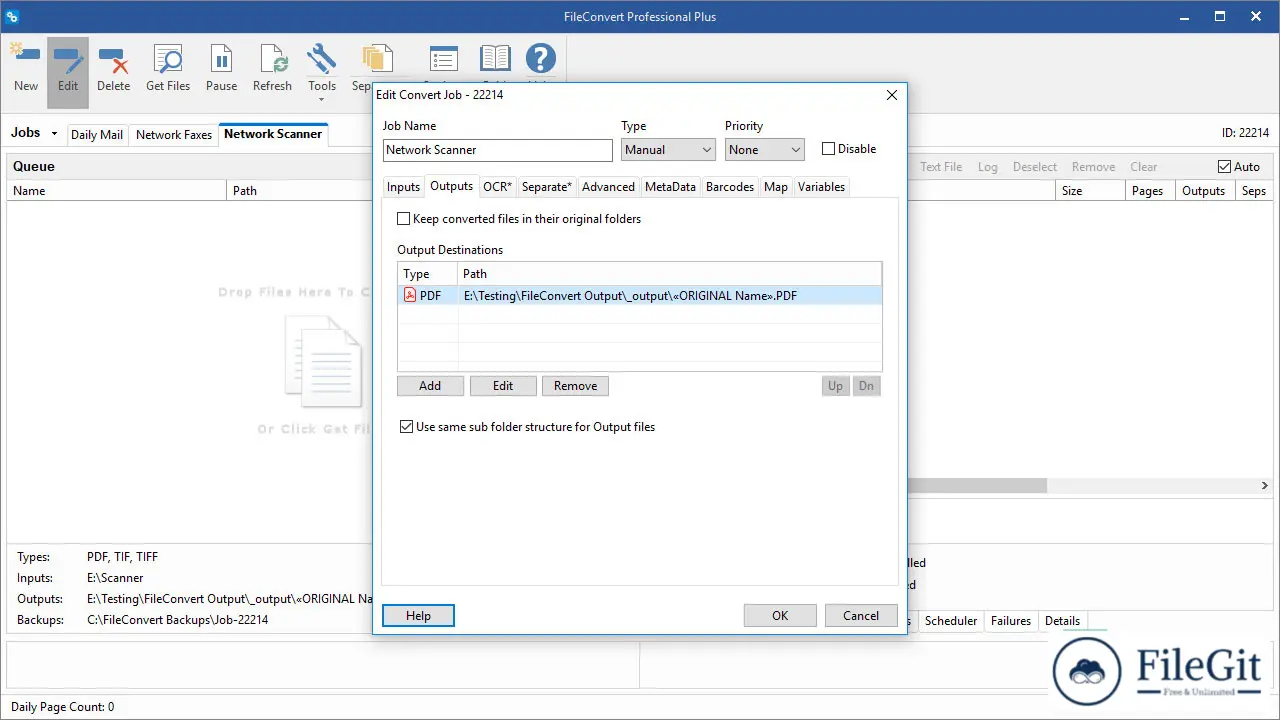Click the FileConvert app icon in title bar
1280x720 pixels.
(12, 16)
